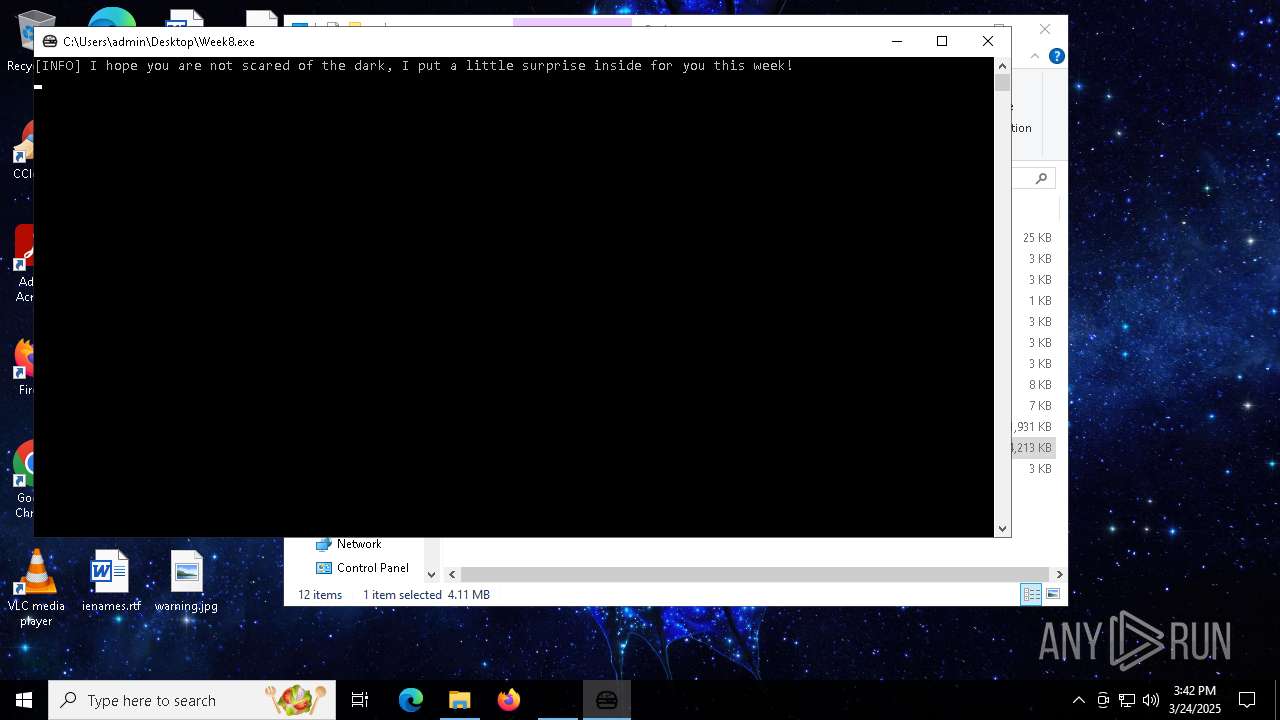
Task: Select Control Panel in Explorer navigation pane
Action: tap(362, 568)
